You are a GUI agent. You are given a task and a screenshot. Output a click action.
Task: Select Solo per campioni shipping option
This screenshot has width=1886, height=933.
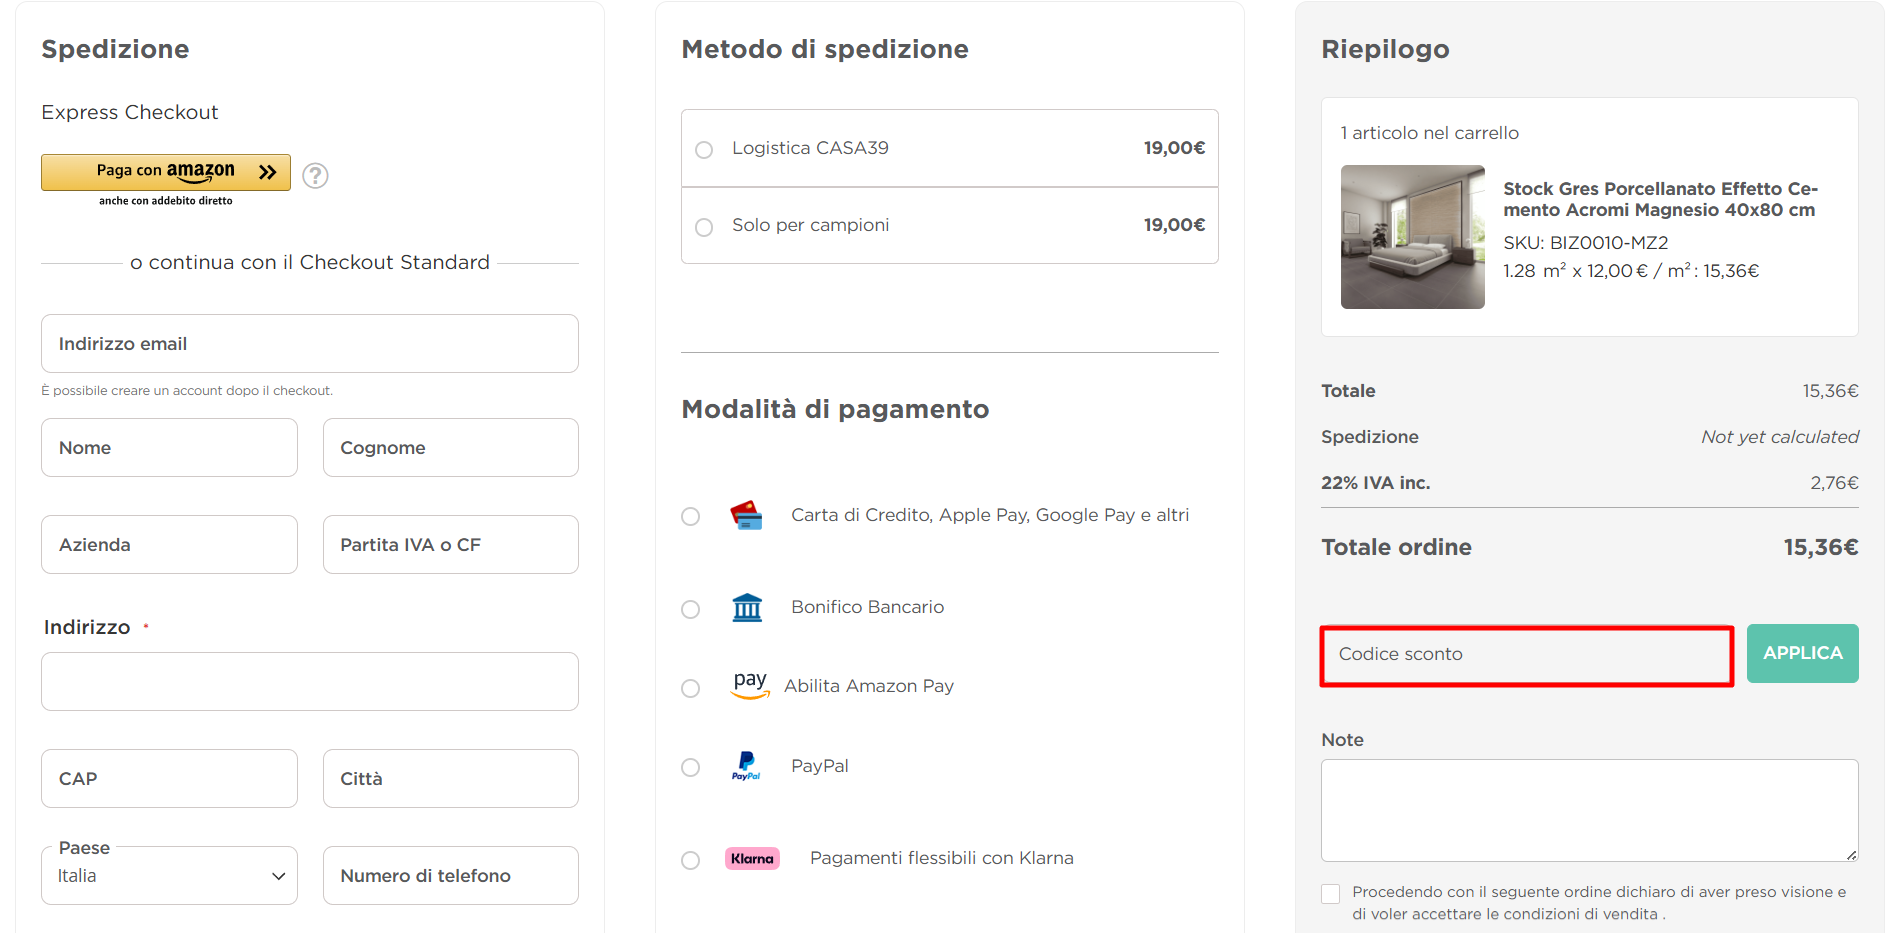tap(704, 227)
